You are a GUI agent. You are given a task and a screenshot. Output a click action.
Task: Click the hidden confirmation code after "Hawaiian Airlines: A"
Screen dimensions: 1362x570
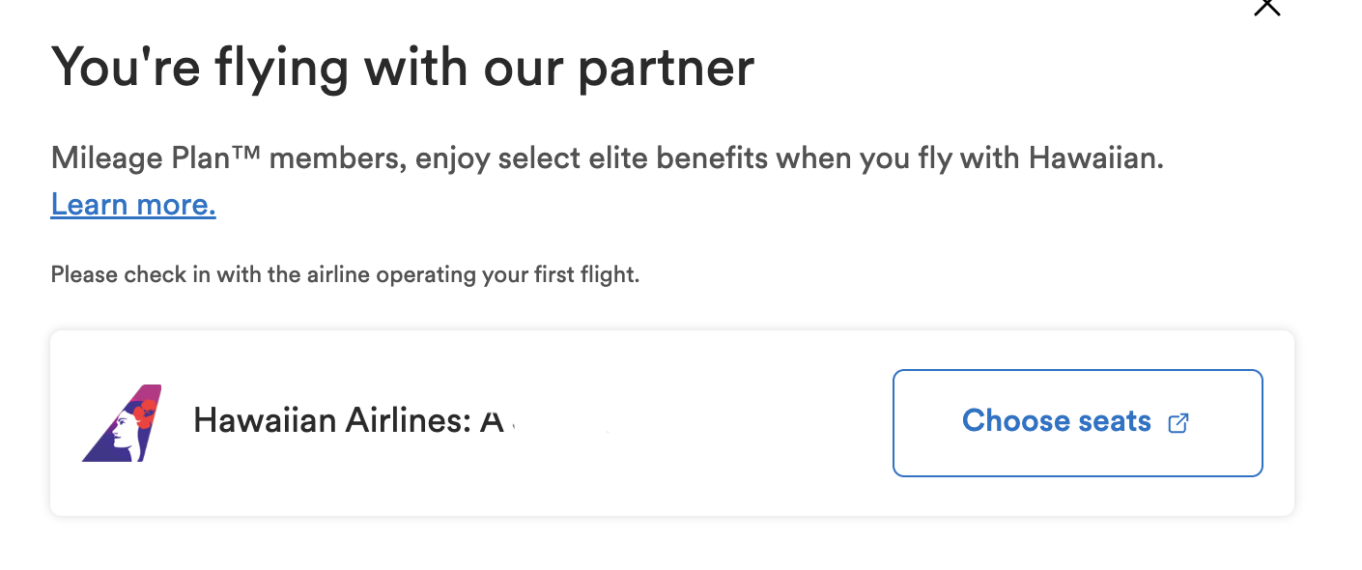coord(565,422)
